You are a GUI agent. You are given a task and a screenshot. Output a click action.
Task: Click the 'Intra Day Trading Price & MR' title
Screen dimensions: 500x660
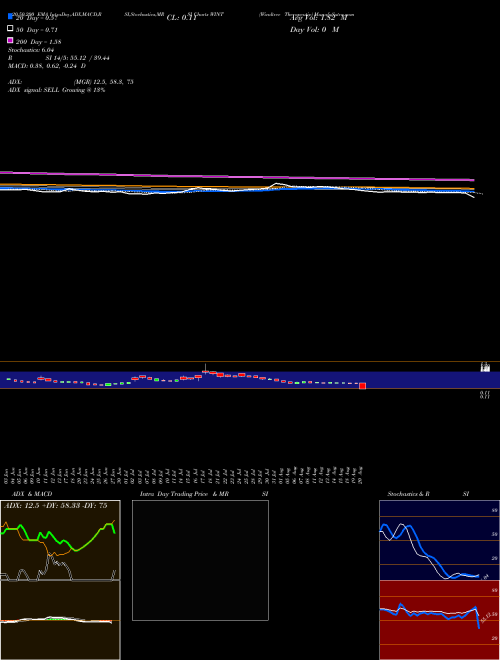184,494
